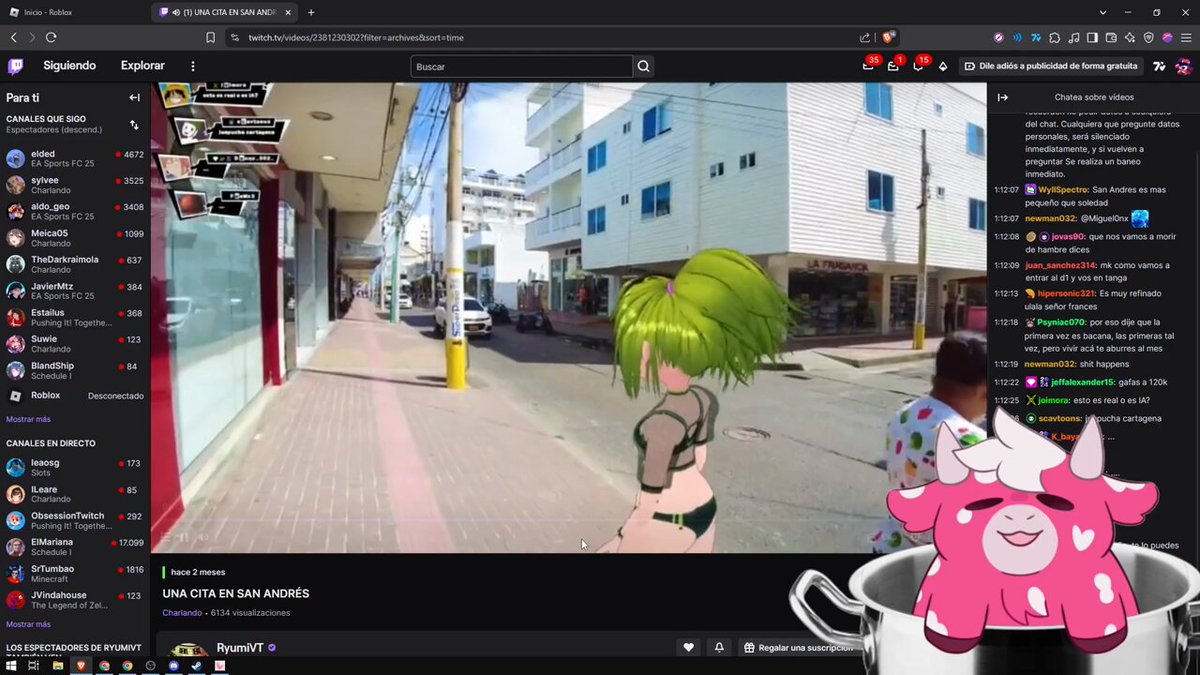Click the heart follow button for RyumiVT

click(x=688, y=648)
